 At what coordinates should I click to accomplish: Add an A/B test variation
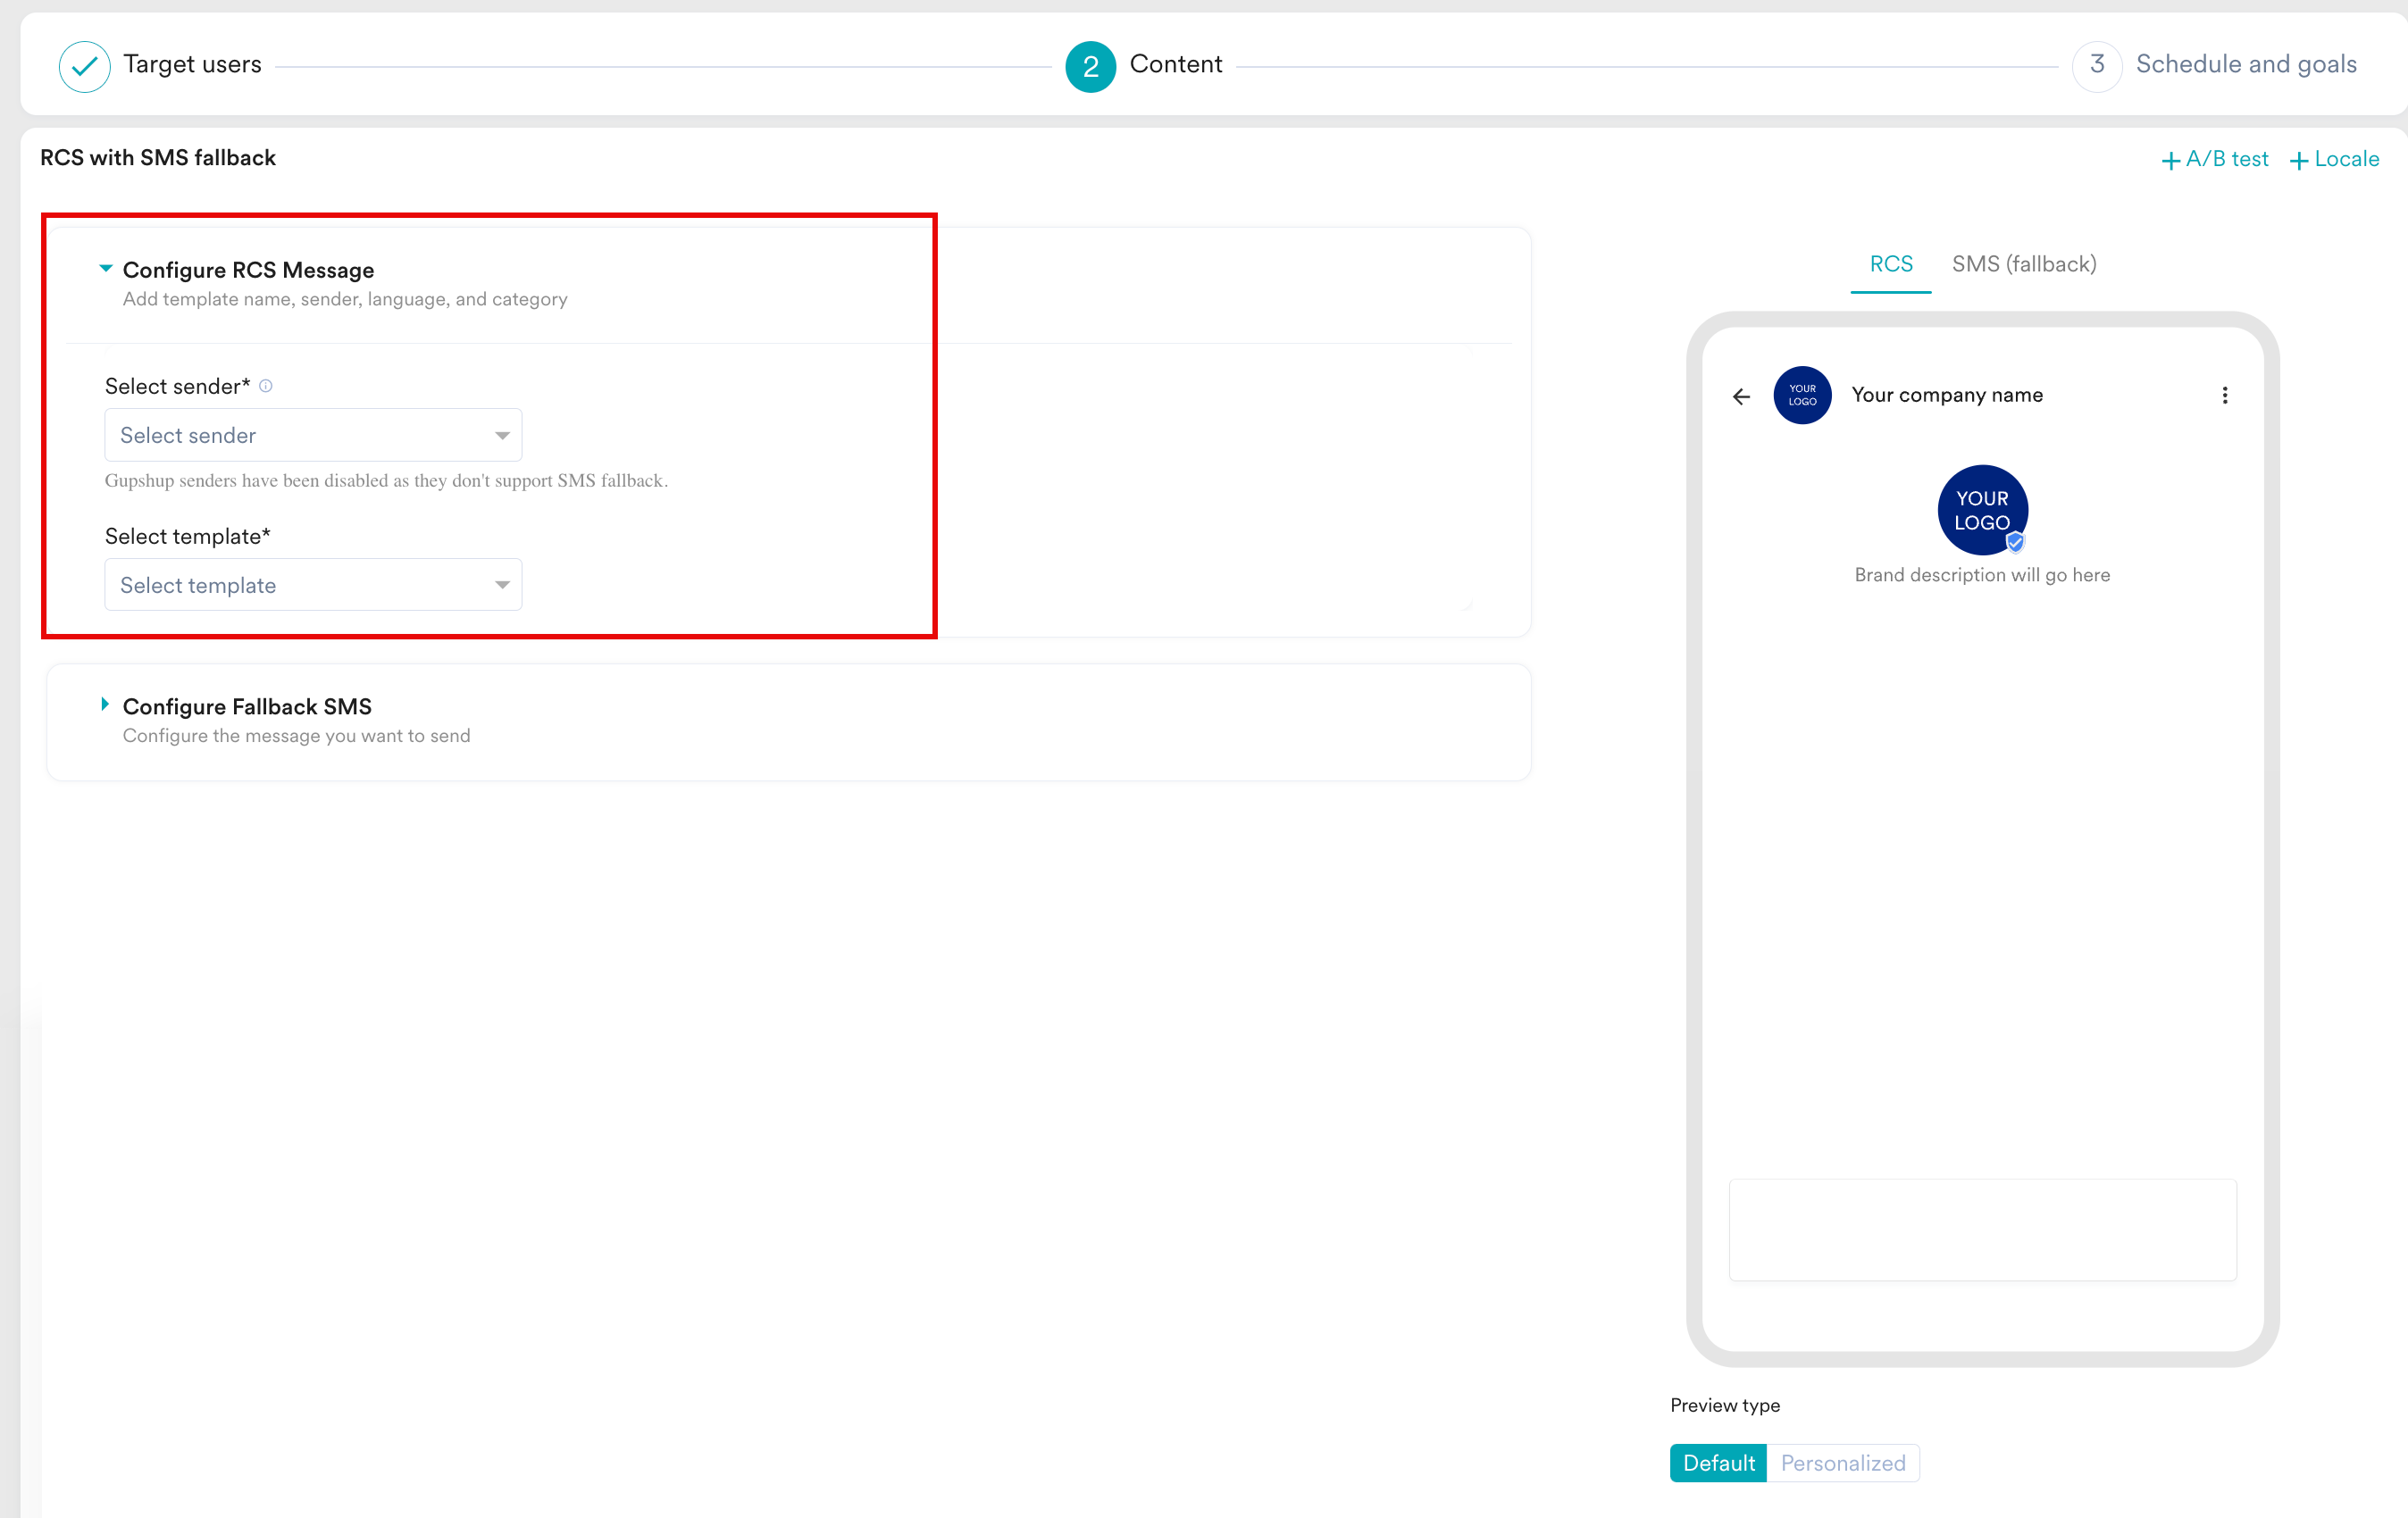point(2214,159)
